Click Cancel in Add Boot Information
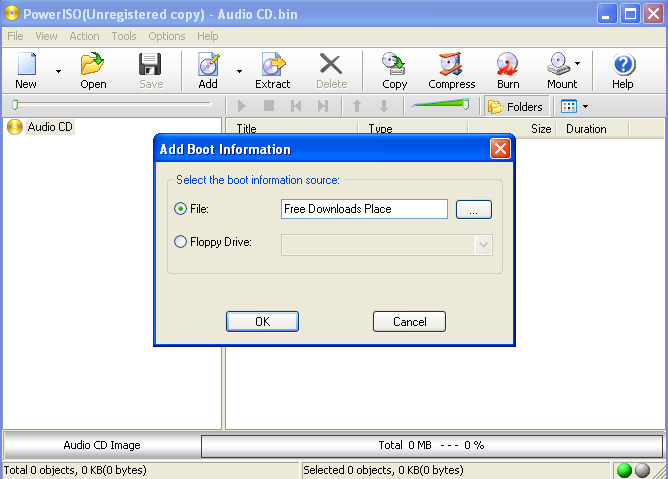 pyautogui.click(x=409, y=321)
